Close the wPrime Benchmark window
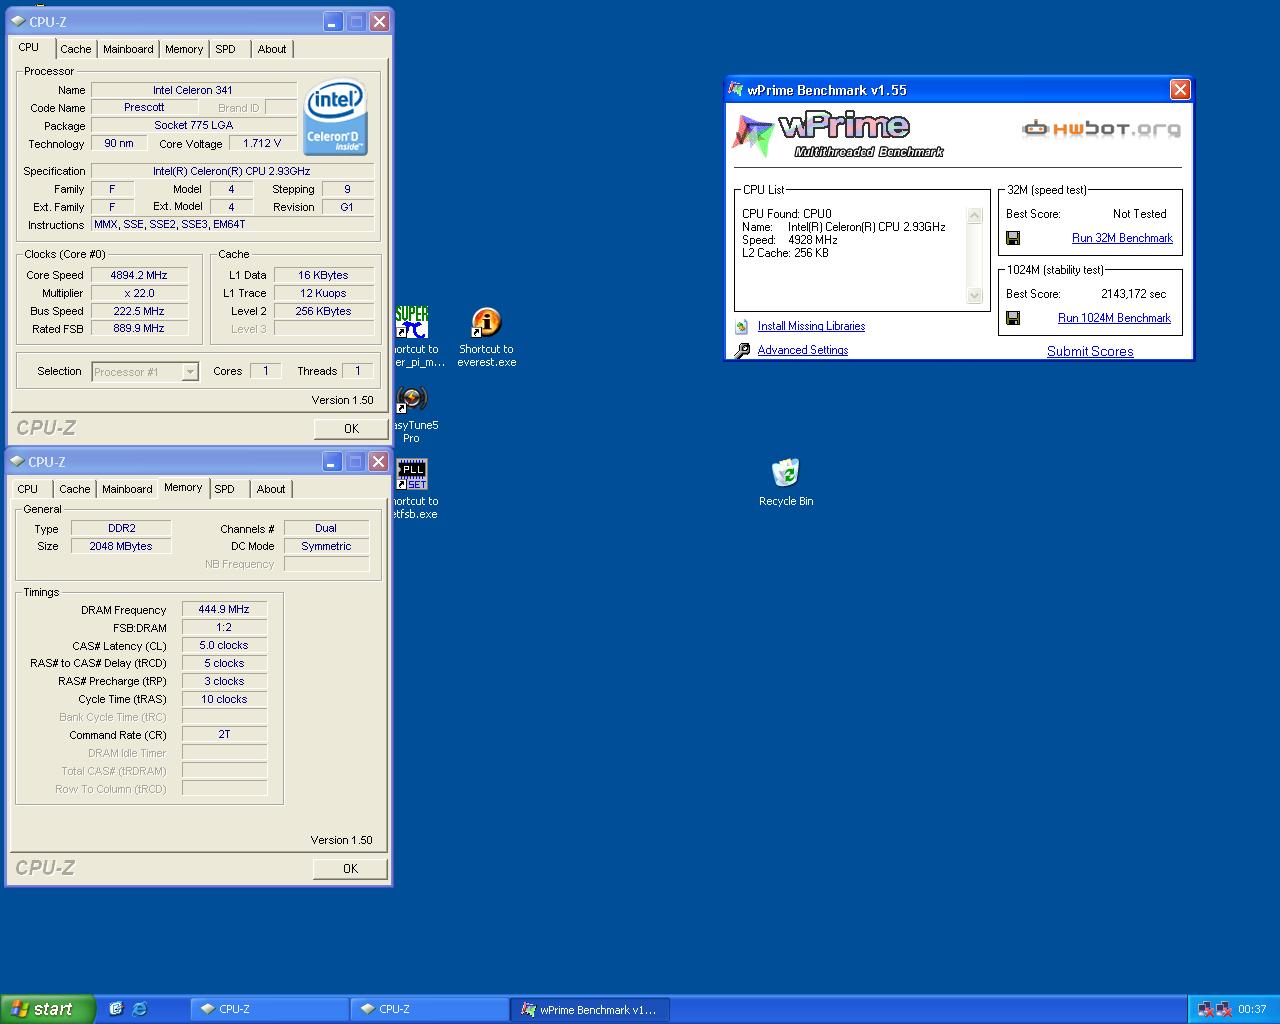The image size is (1280, 1024). (x=1180, y=89)
